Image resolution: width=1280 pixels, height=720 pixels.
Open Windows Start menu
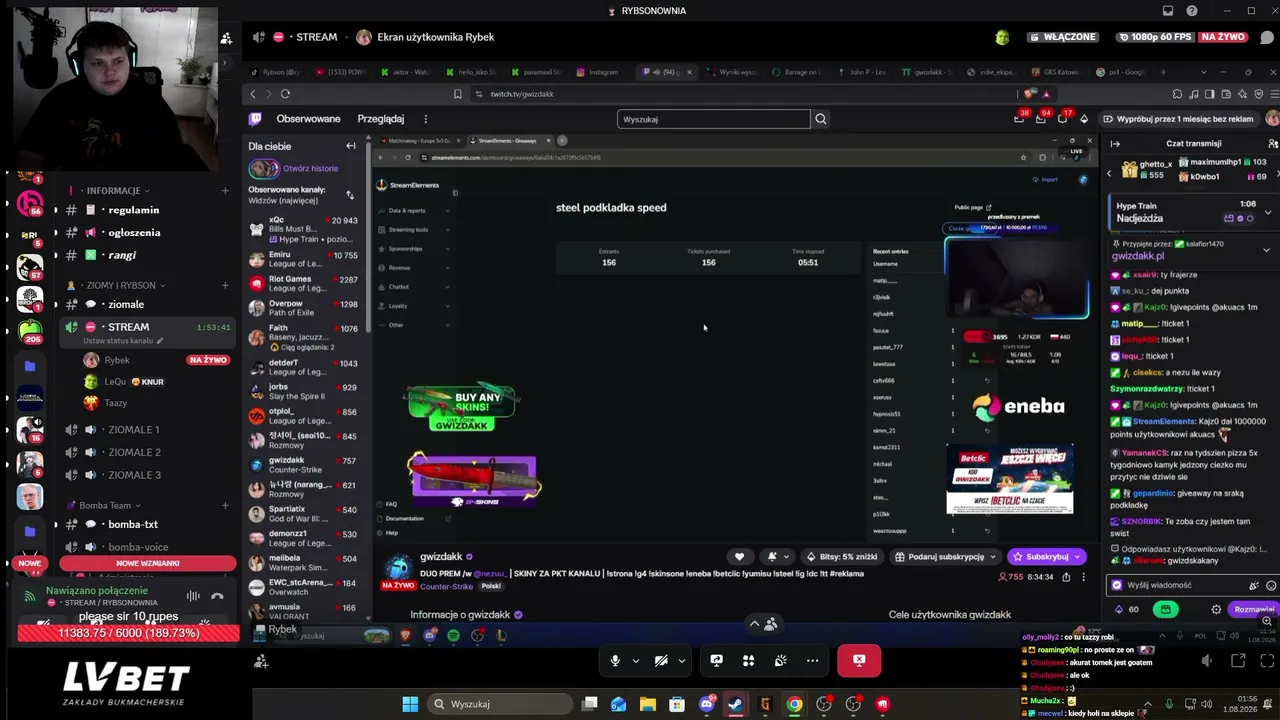coord(410,704)
